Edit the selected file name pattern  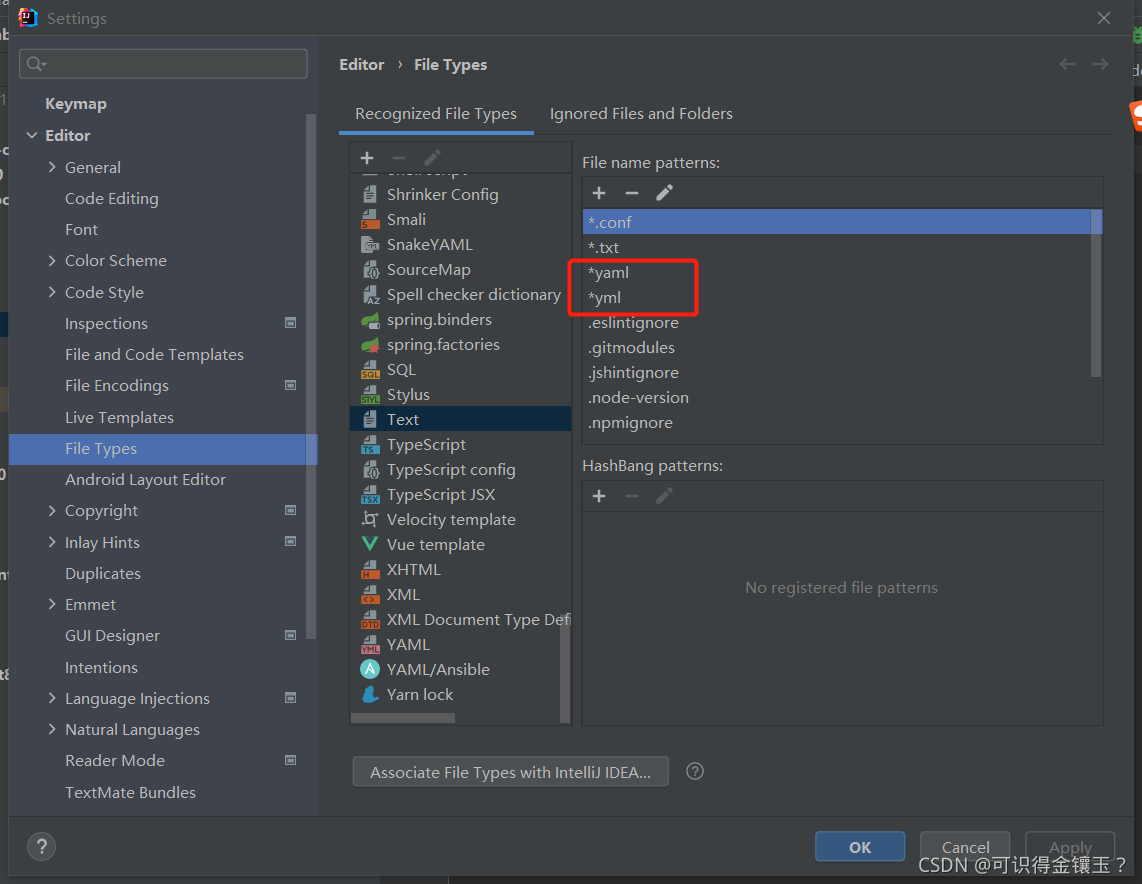[664, 193]
